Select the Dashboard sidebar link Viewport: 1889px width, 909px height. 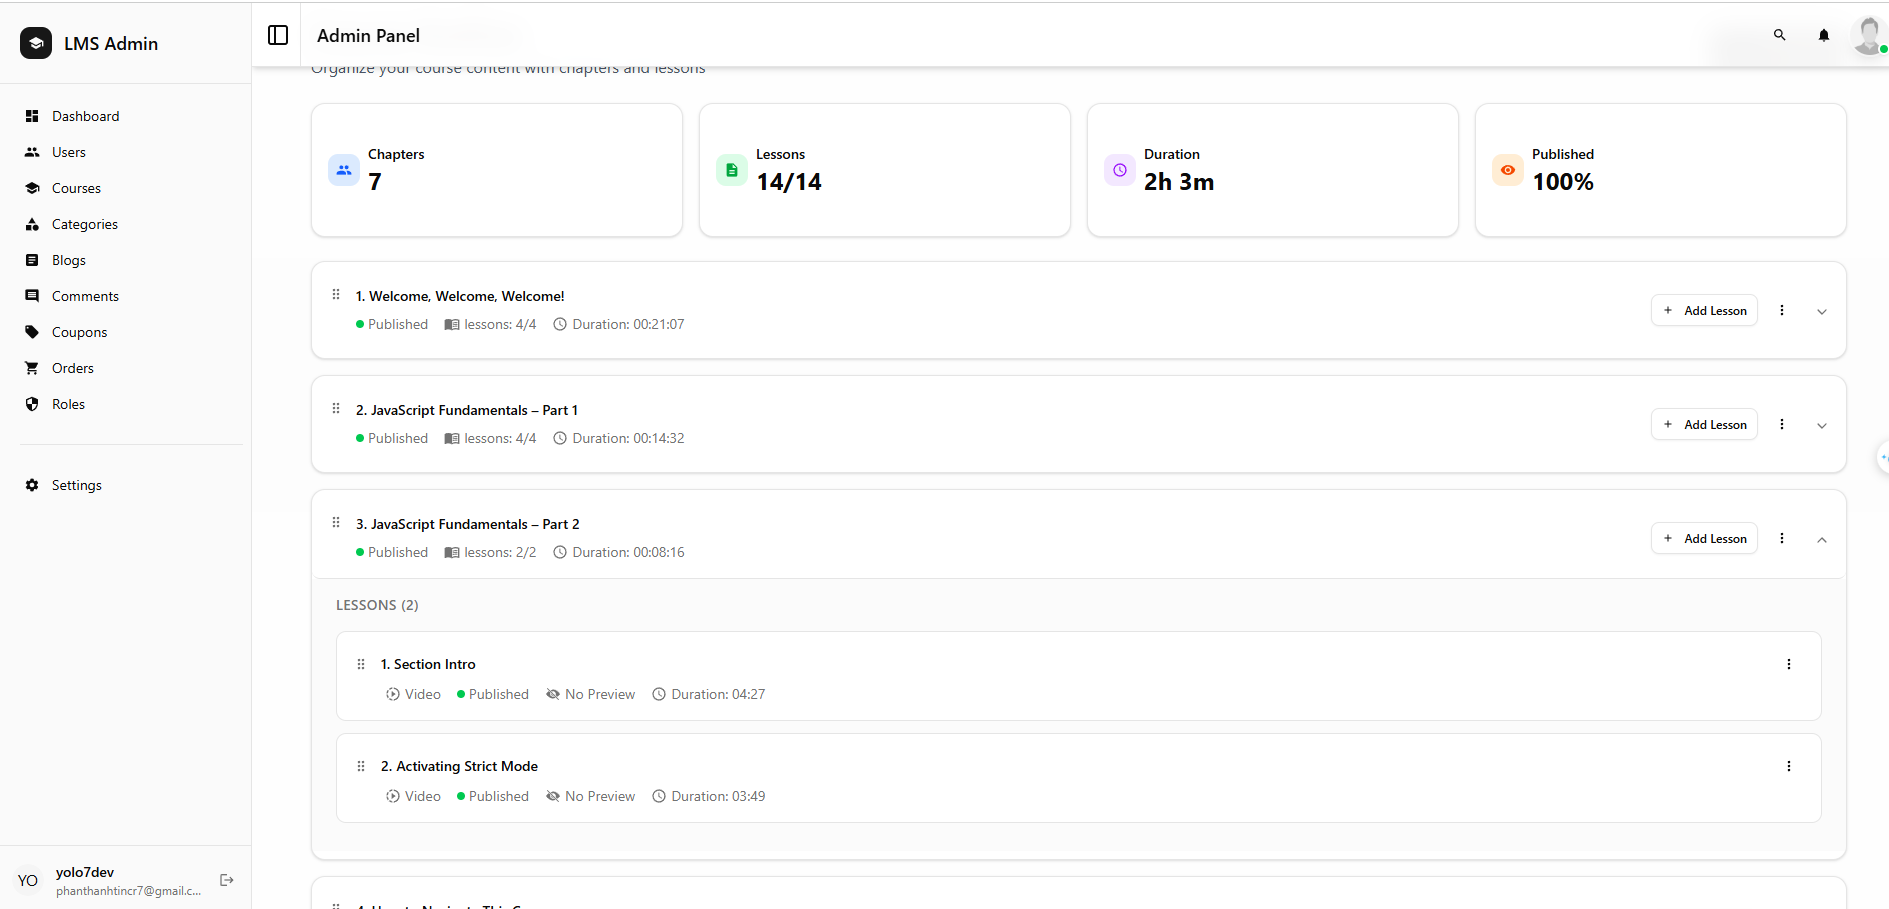click(x=85, y=116)
